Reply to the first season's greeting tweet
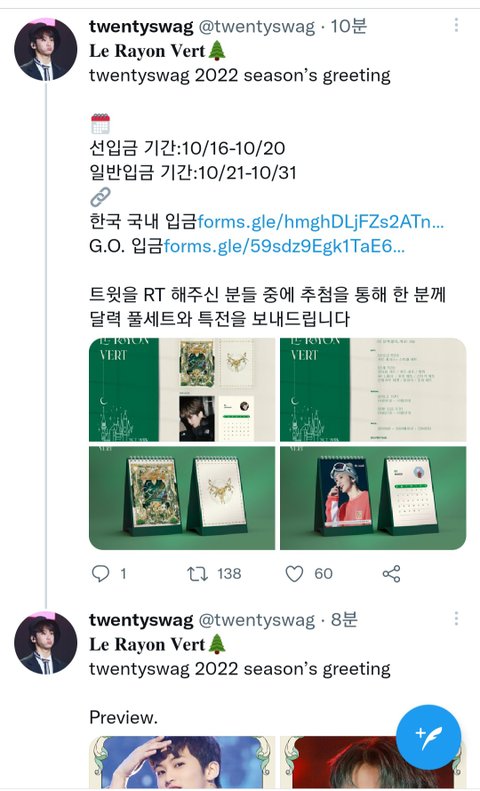This screenshot has width=480, height=791. click(x=100, y=574)
